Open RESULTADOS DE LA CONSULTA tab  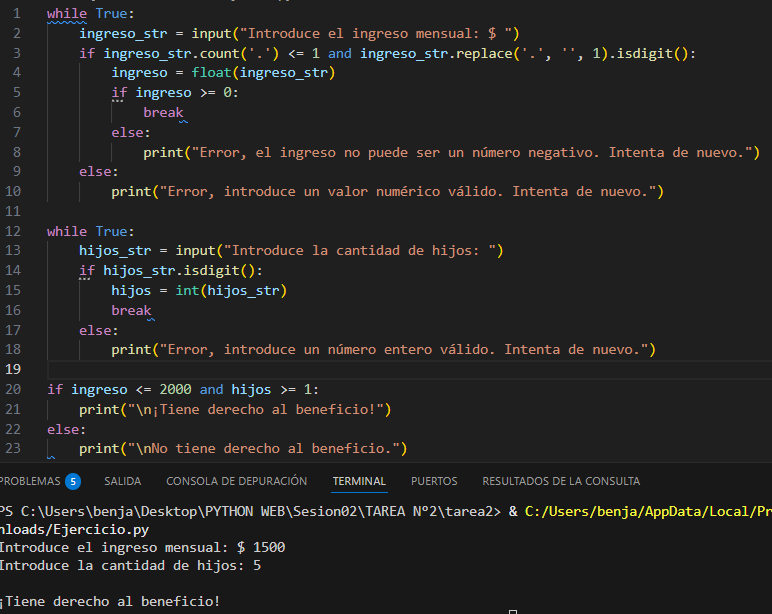(561, 481)
